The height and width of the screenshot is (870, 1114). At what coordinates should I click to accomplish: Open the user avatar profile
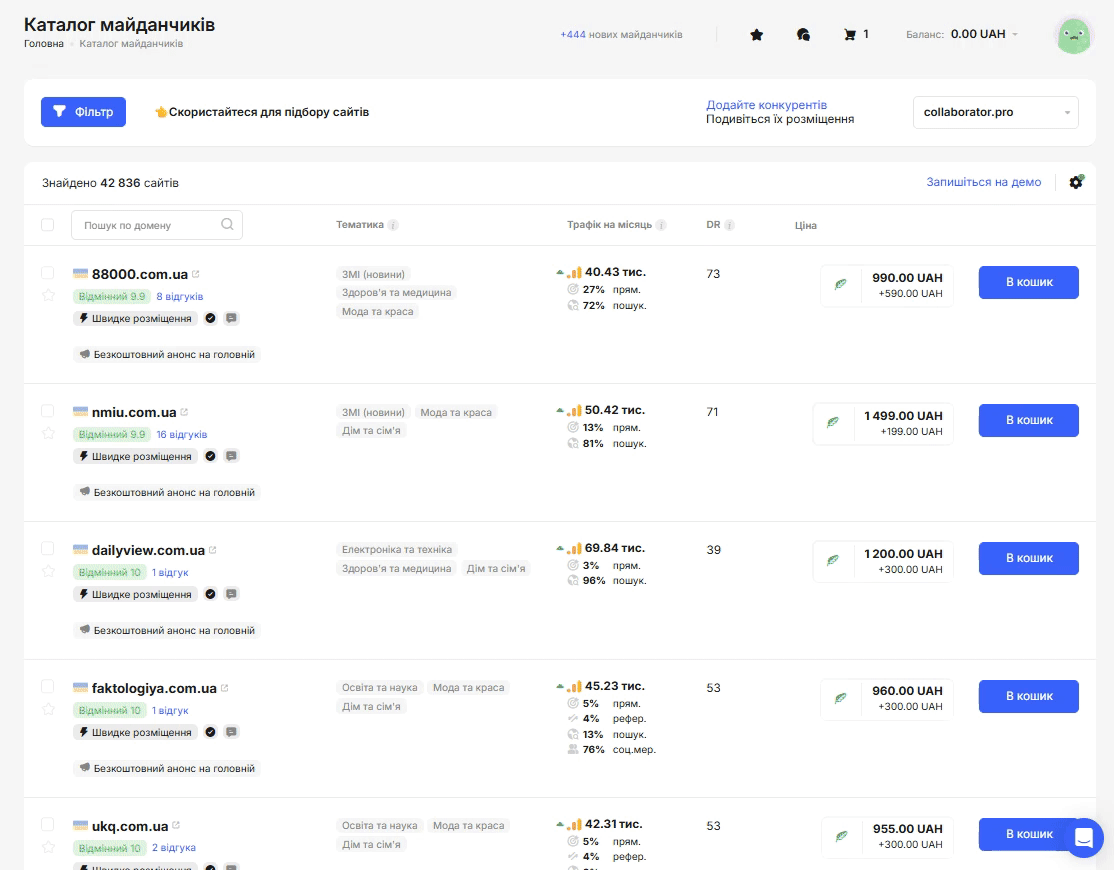tap(1074, 36)
